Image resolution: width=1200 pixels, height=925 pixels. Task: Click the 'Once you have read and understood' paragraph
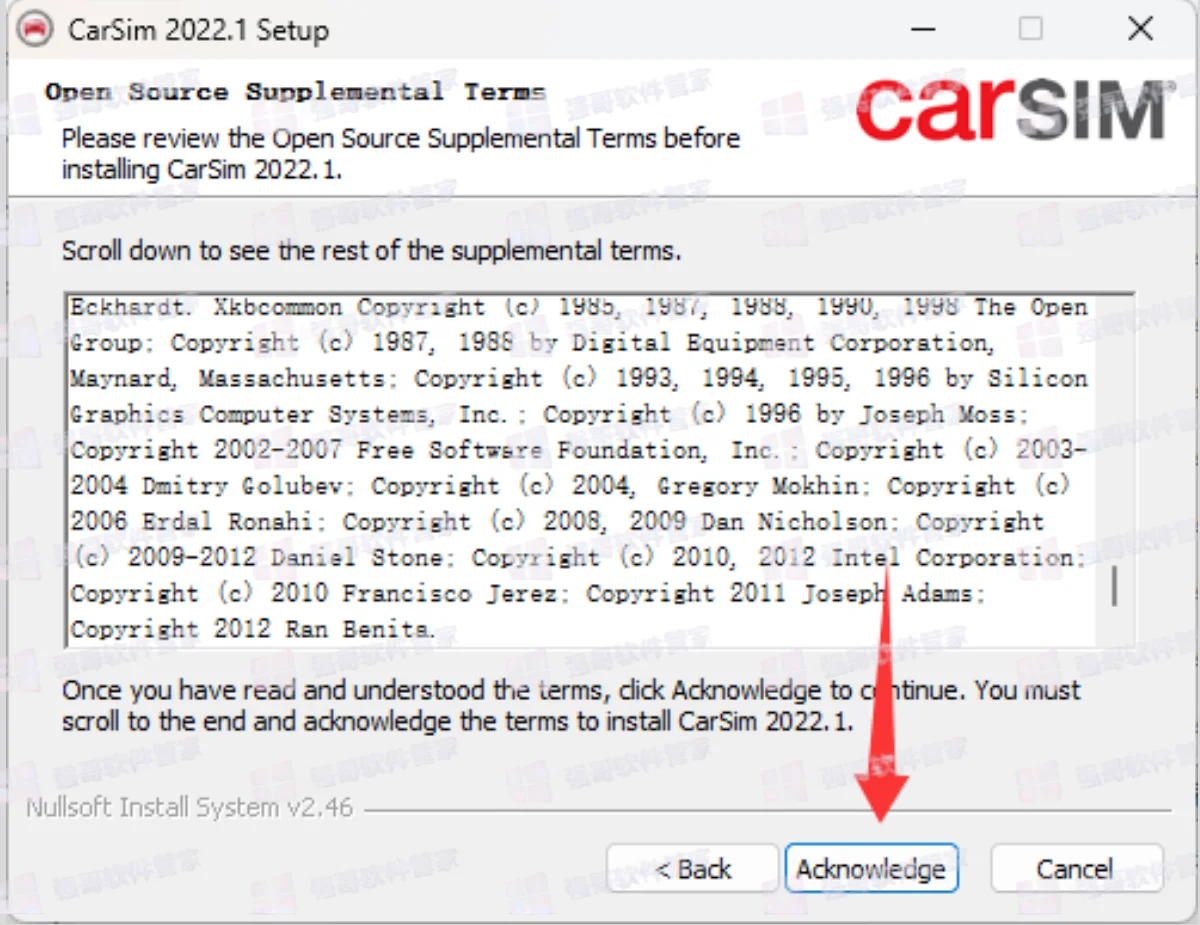coord(571,705)
